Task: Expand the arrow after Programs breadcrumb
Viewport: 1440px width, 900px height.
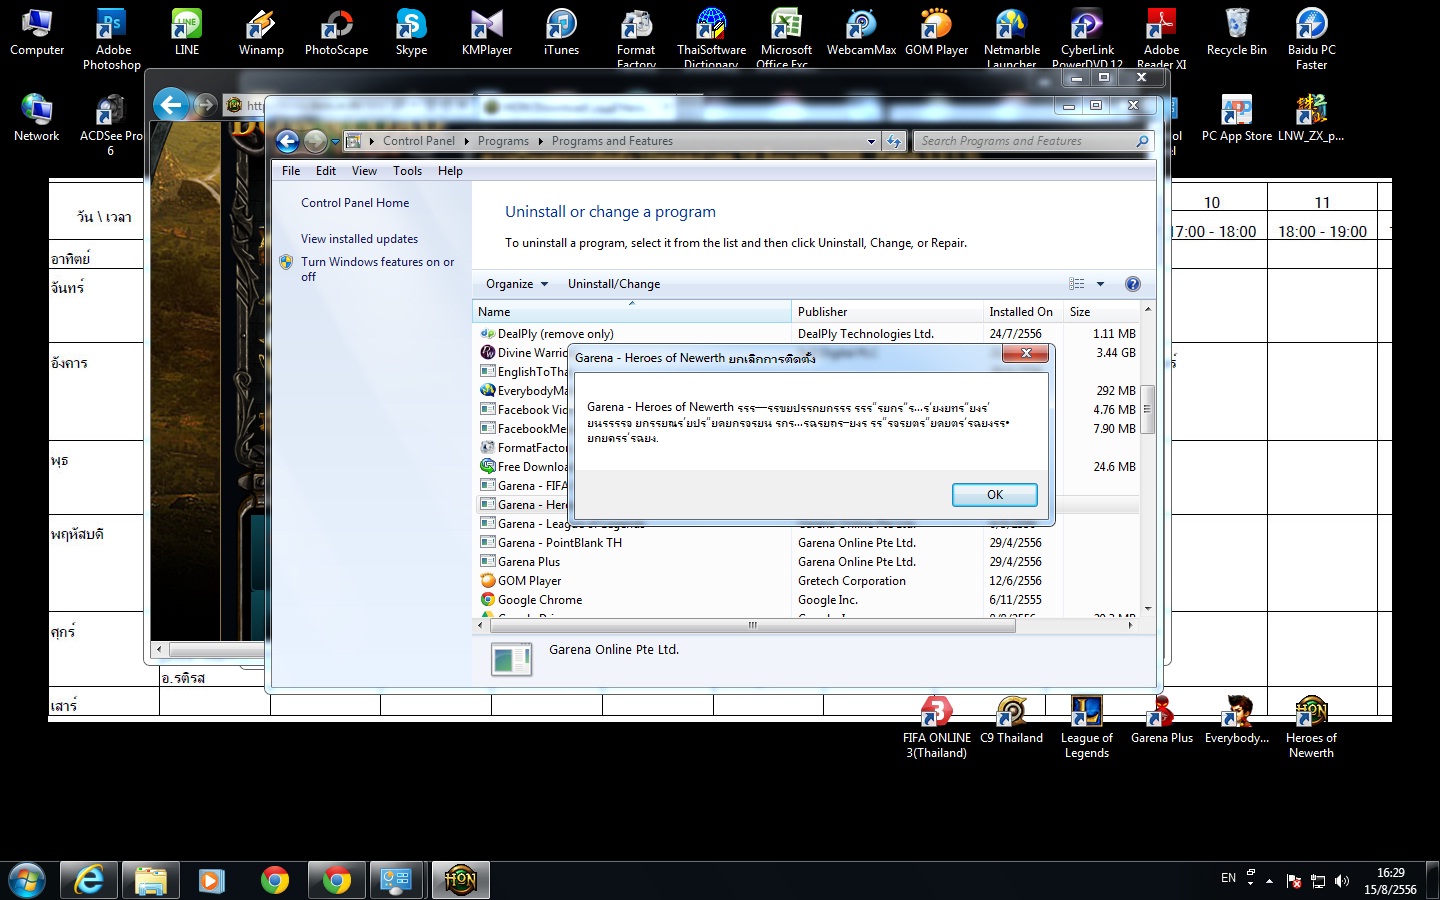Action: pos(540,141)
